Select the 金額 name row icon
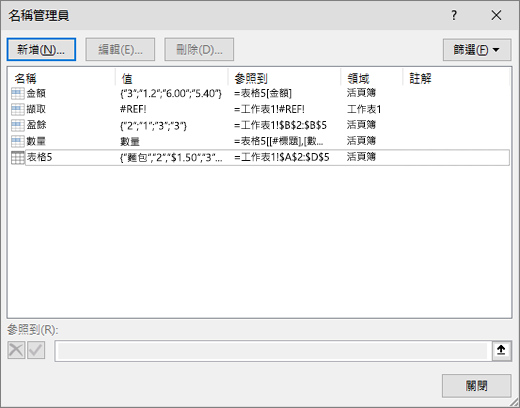The height and width of the screenshot is (408, 520). pyautogui.click(x=18, y=93)
